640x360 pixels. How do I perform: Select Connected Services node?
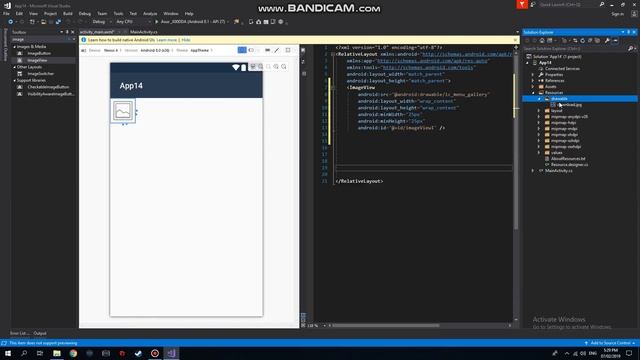click(562, 69)
